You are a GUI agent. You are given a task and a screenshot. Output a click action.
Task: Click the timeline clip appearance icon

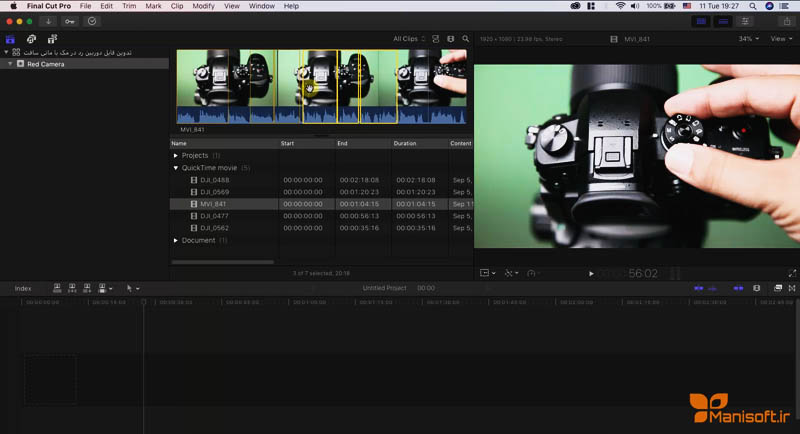tap(757, 288)
